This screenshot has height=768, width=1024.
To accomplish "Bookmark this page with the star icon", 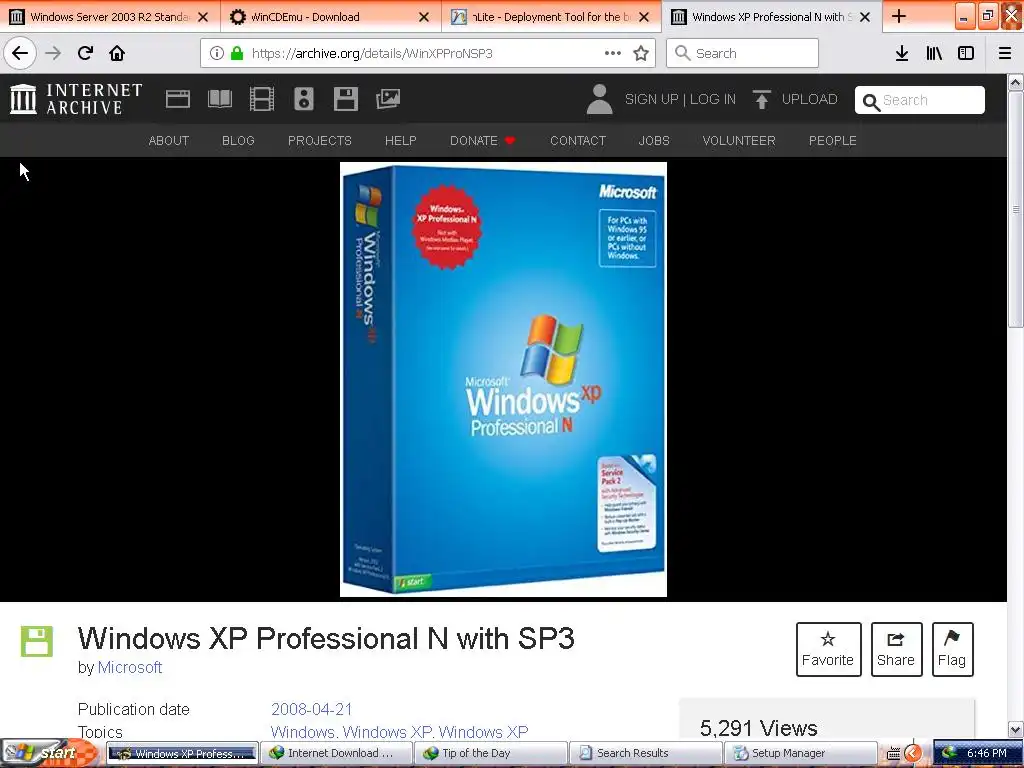I will [x=641, y=53].
